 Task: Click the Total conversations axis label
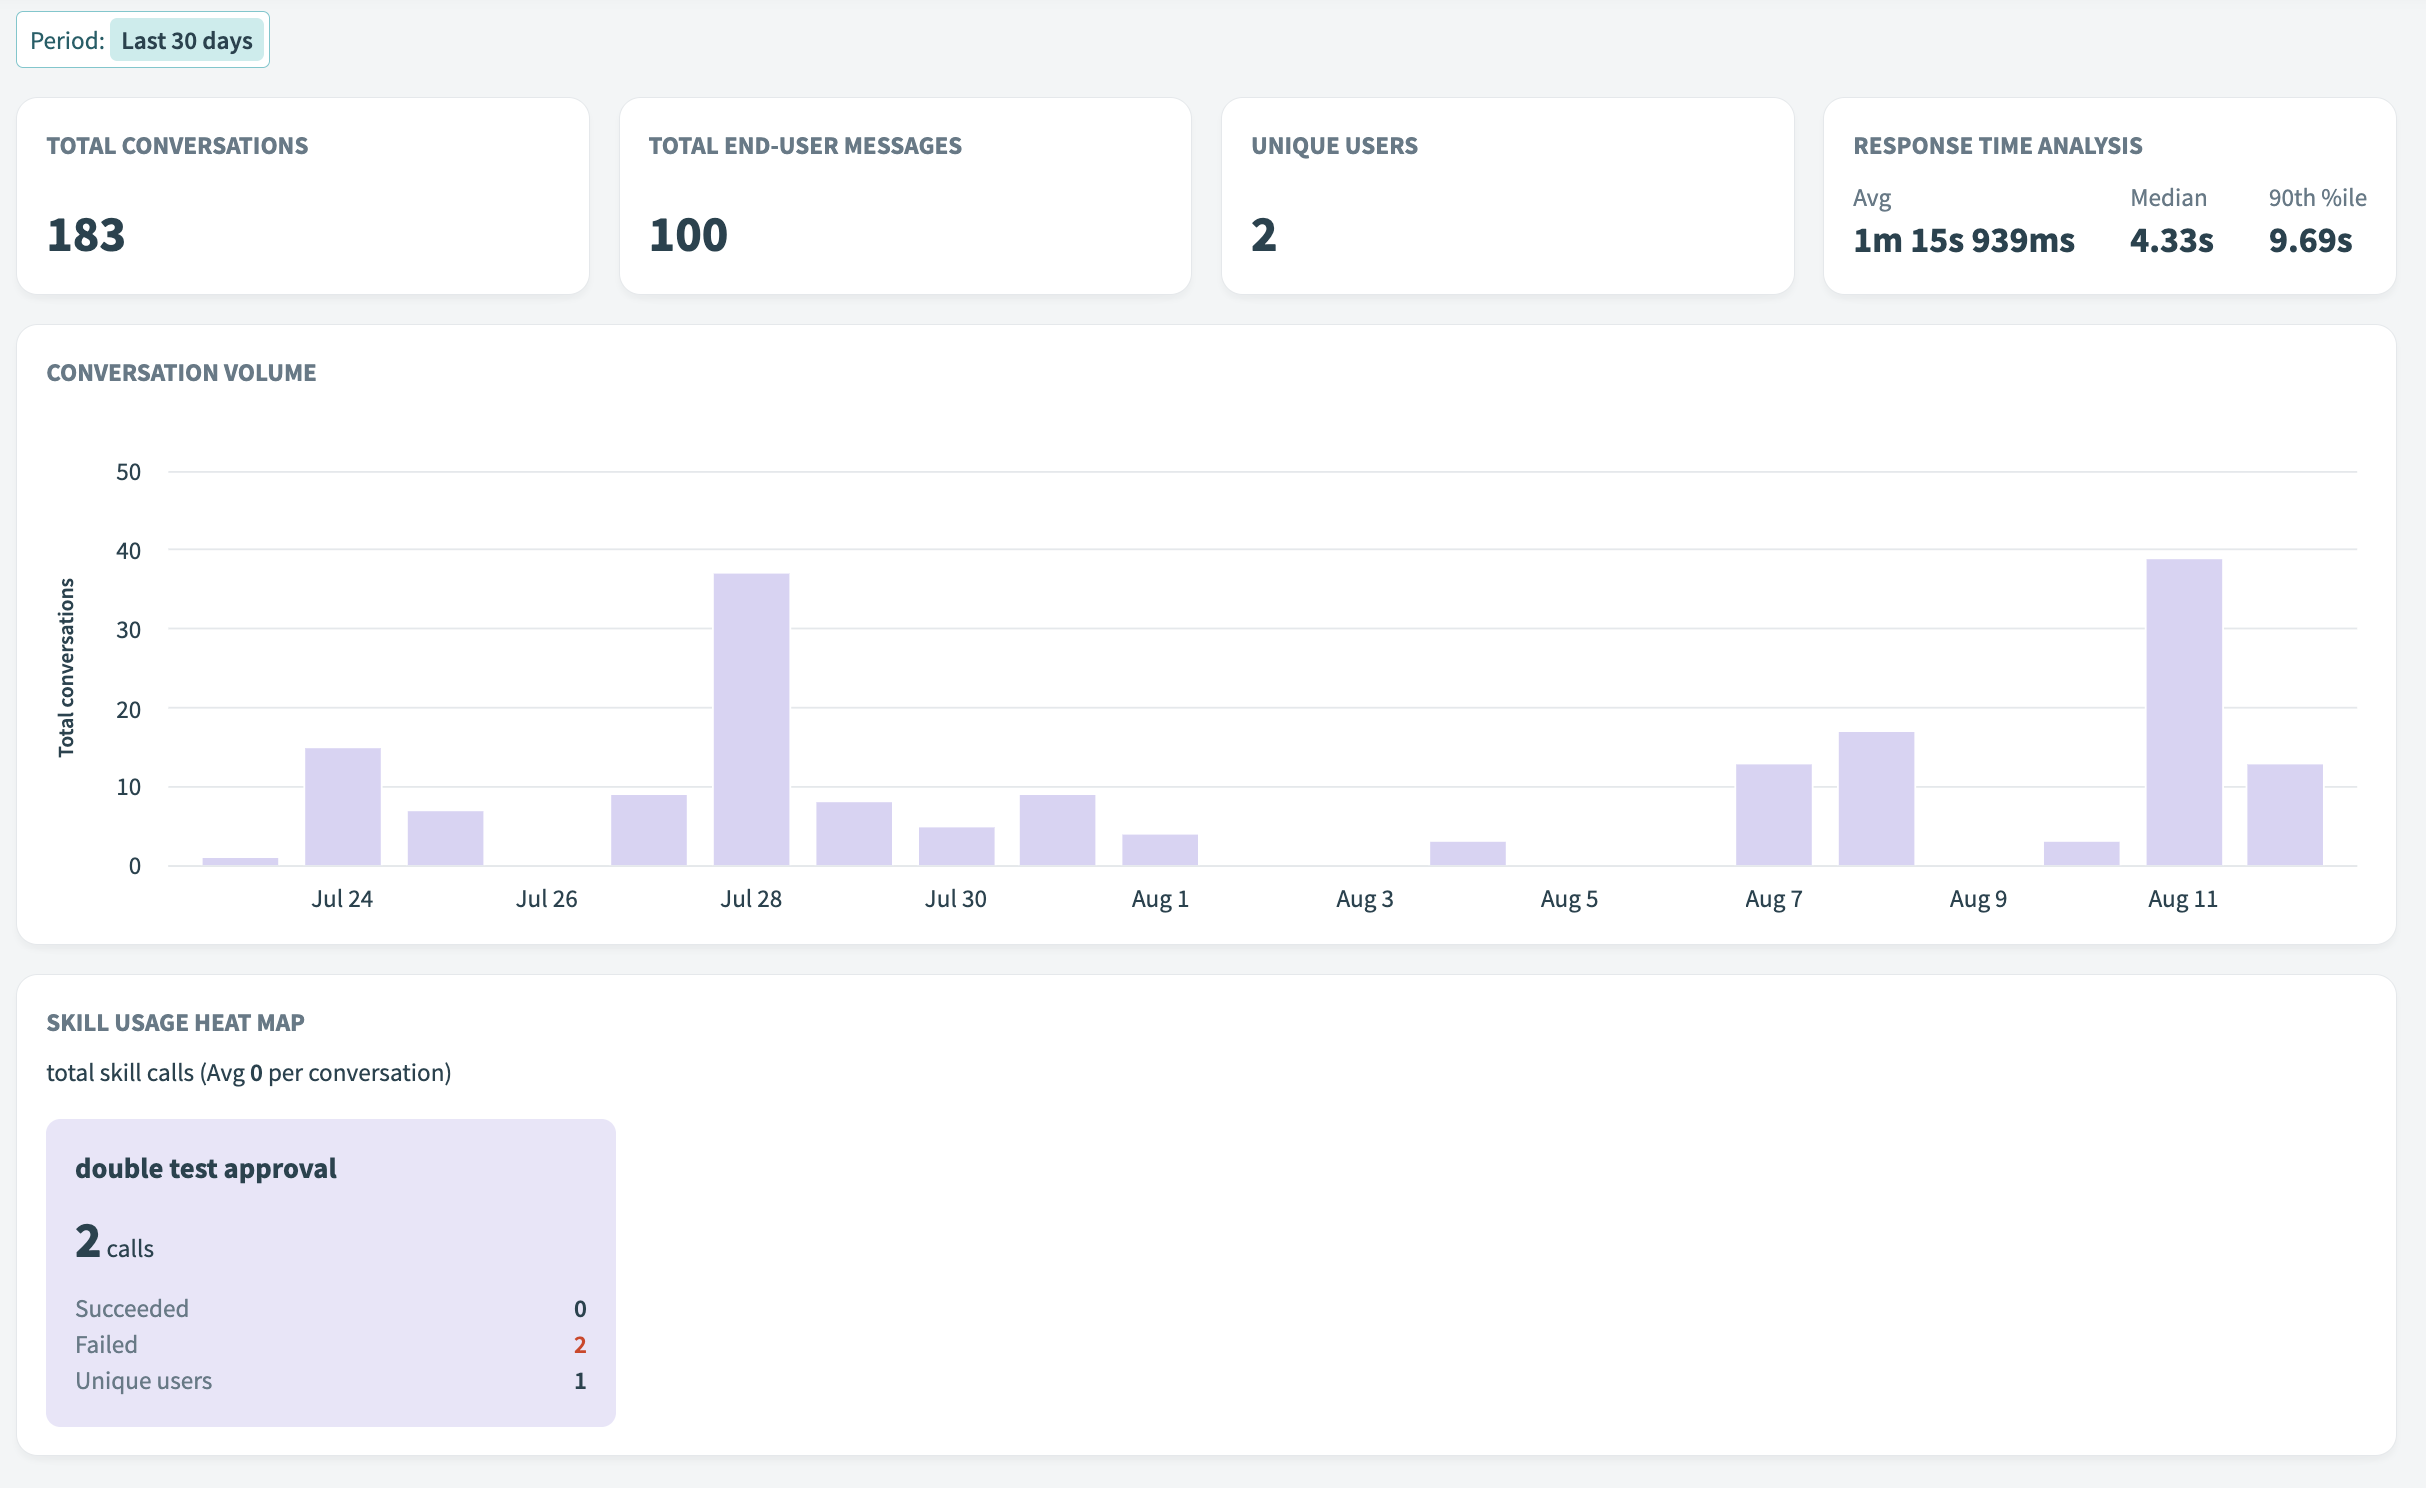[66, 665]
